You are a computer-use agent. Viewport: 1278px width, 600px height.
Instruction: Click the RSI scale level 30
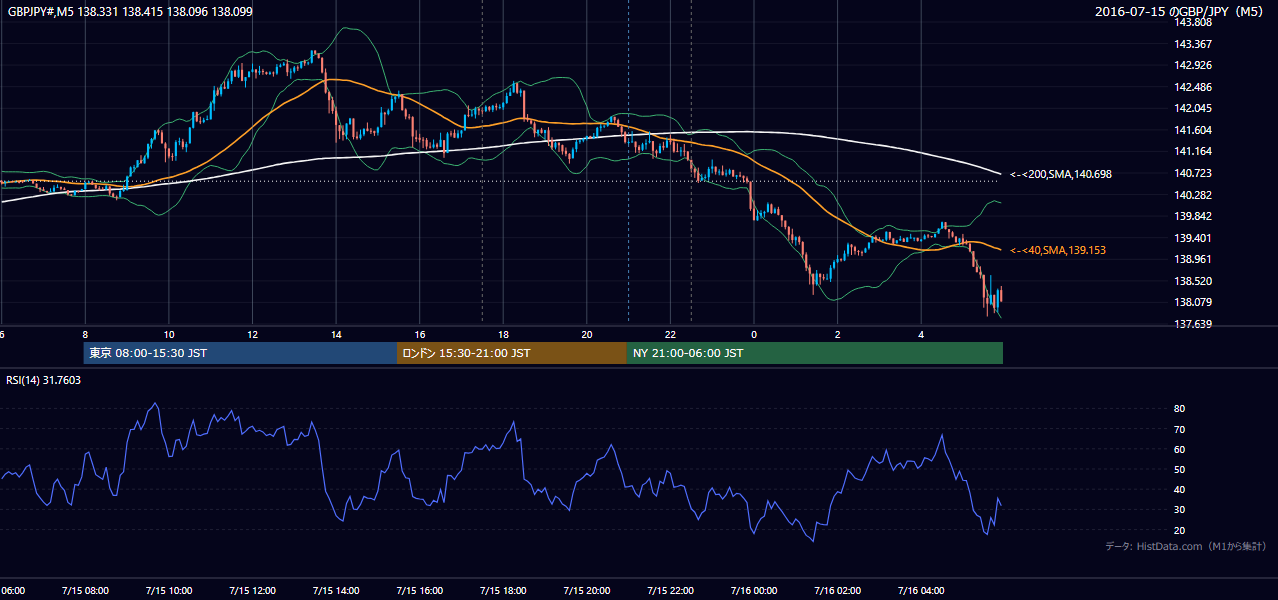click(x=1179, y=510)
